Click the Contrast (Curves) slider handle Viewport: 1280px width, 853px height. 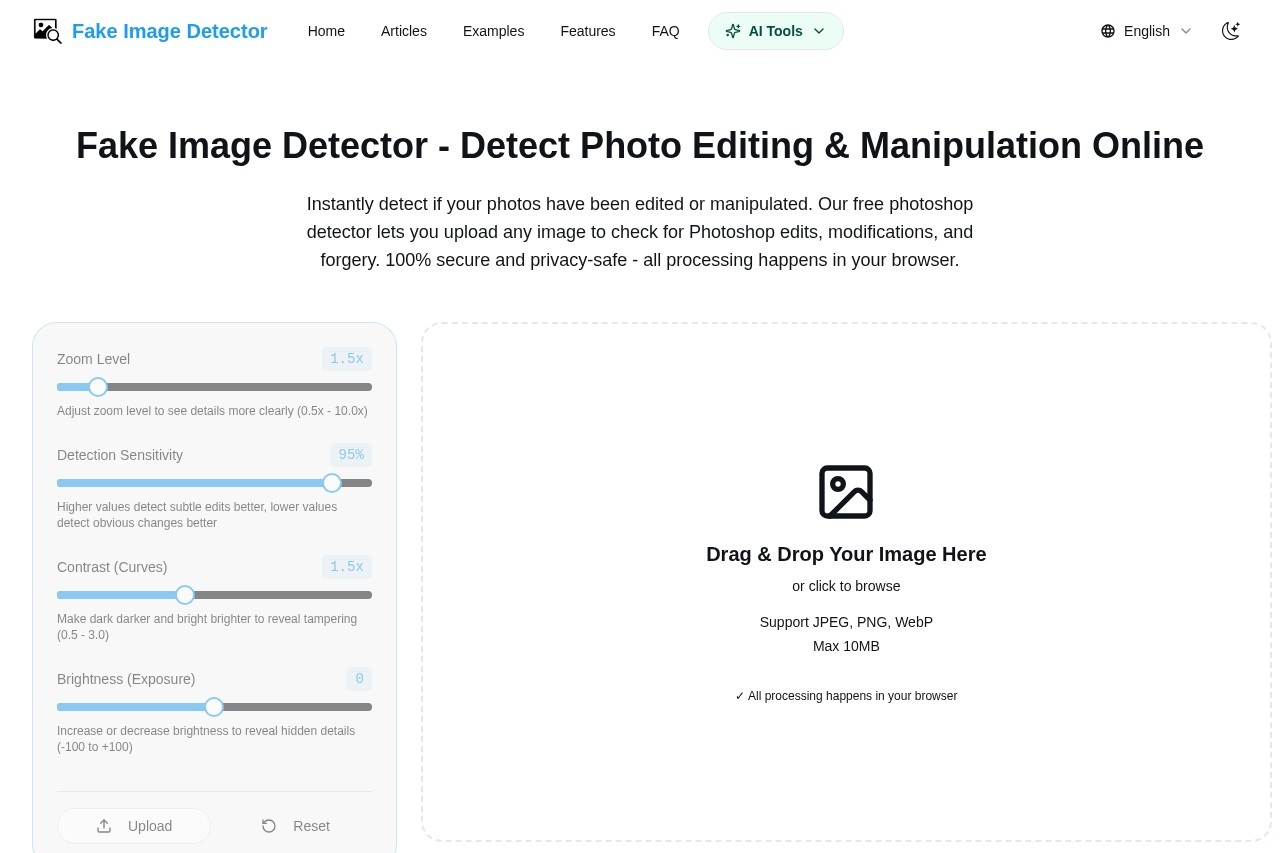[185, 595]
